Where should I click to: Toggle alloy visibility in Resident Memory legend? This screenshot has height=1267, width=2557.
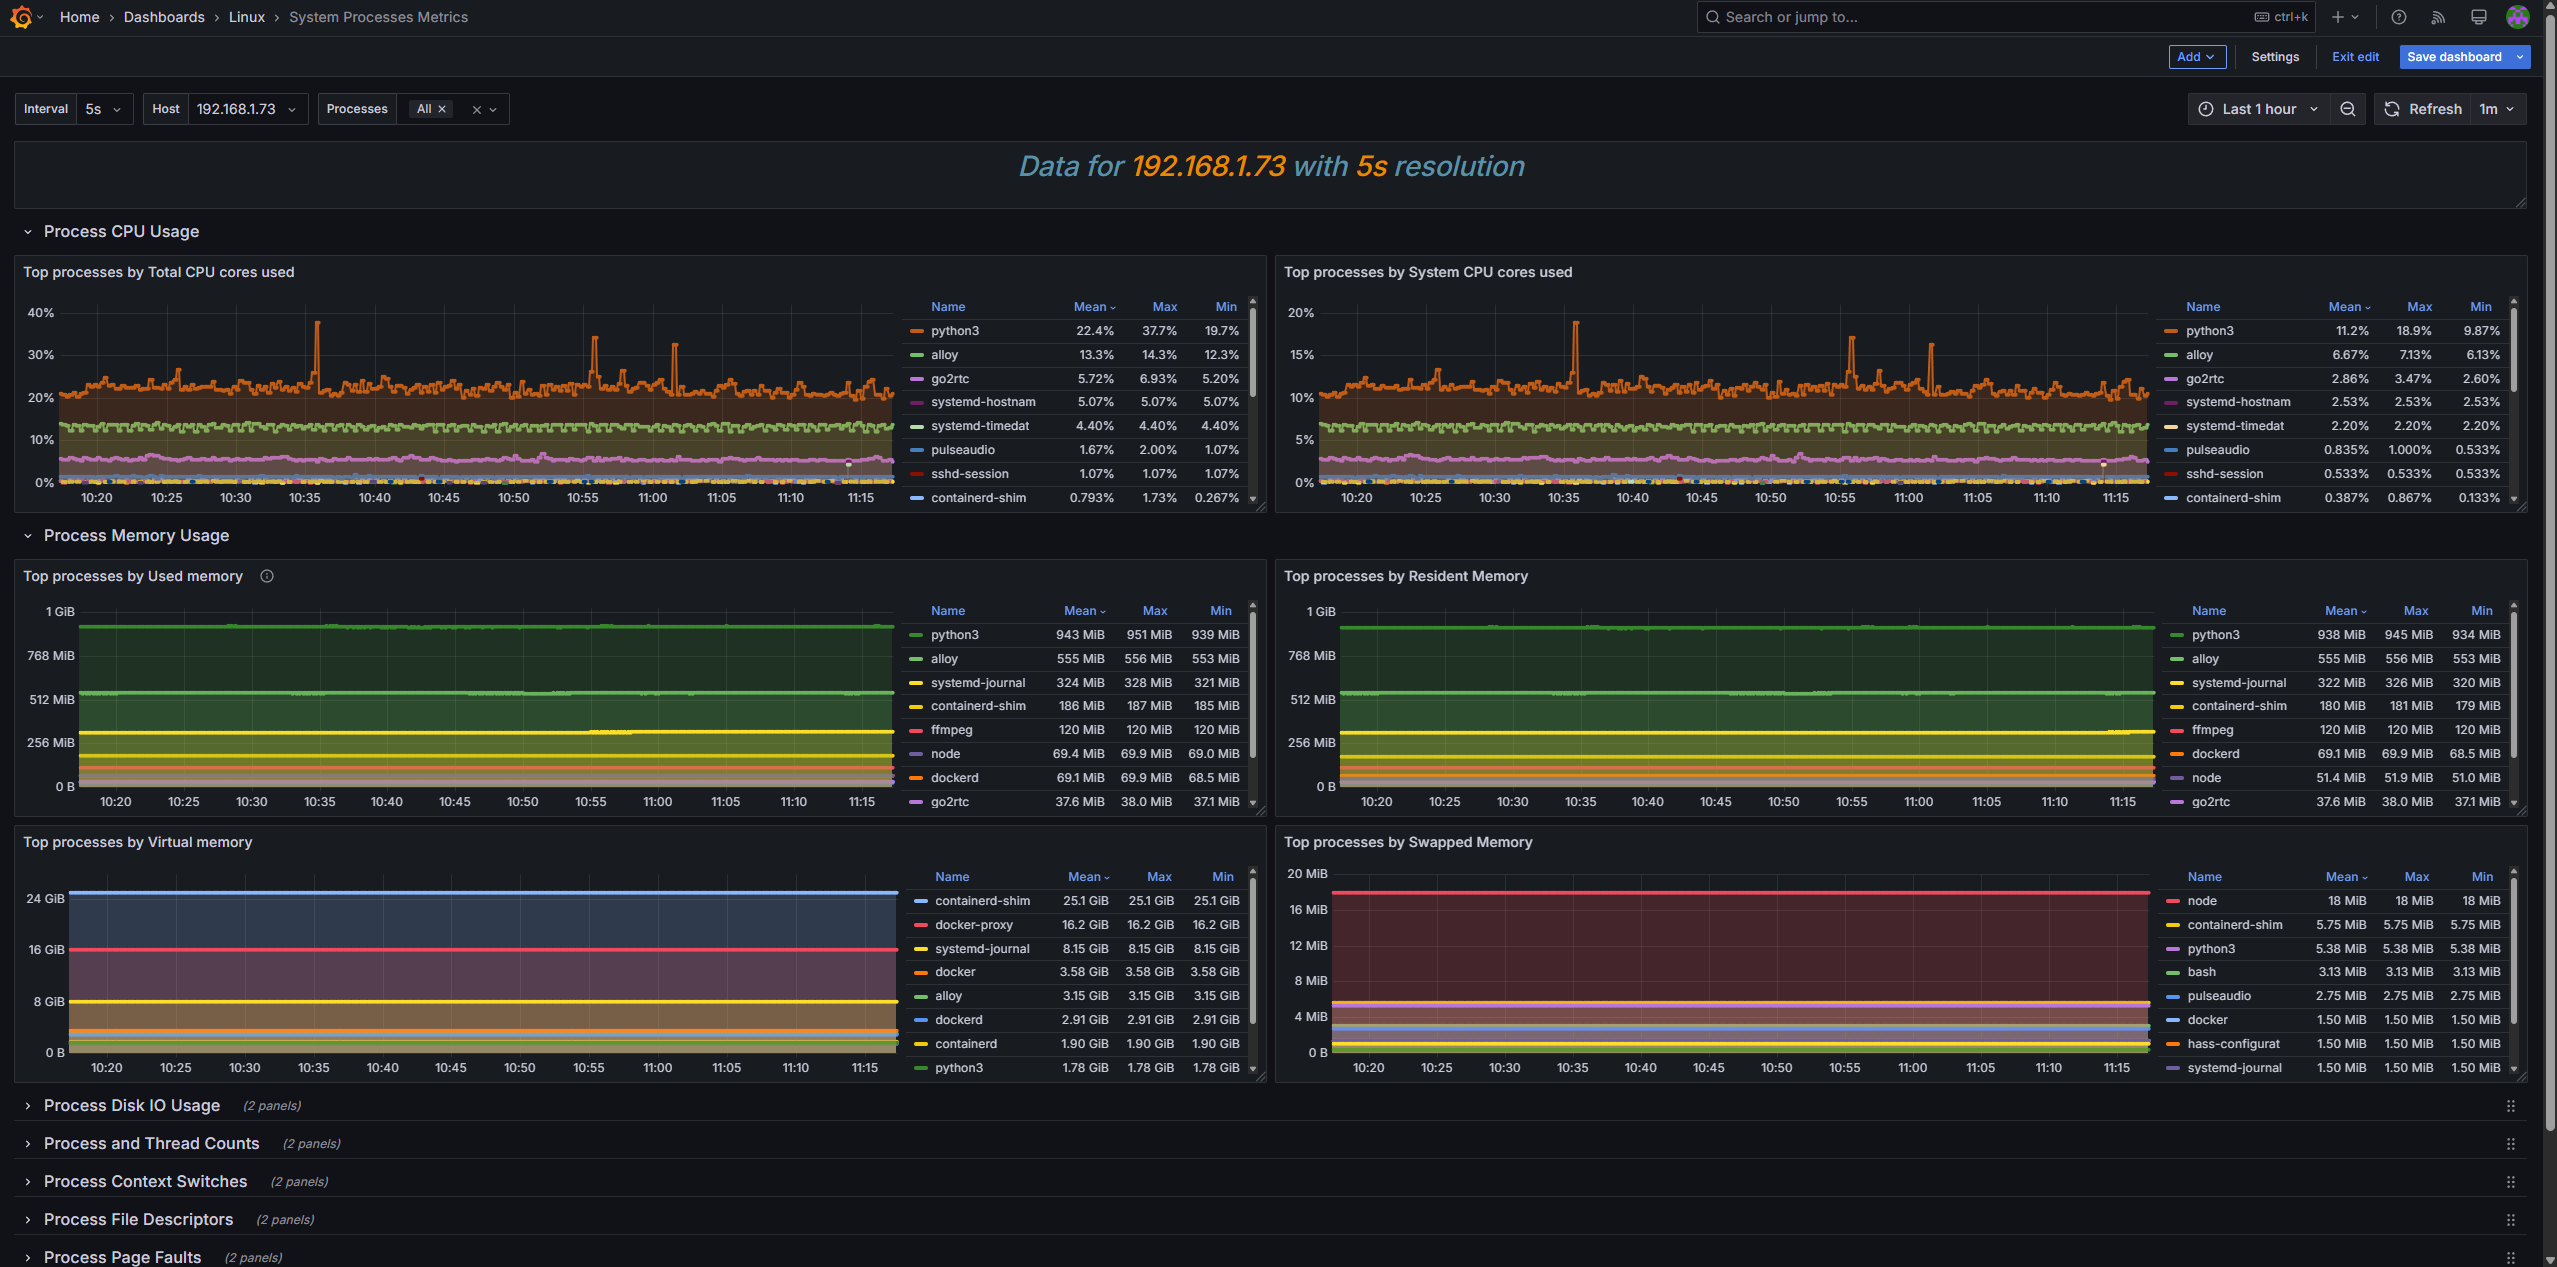(2208, 658)
